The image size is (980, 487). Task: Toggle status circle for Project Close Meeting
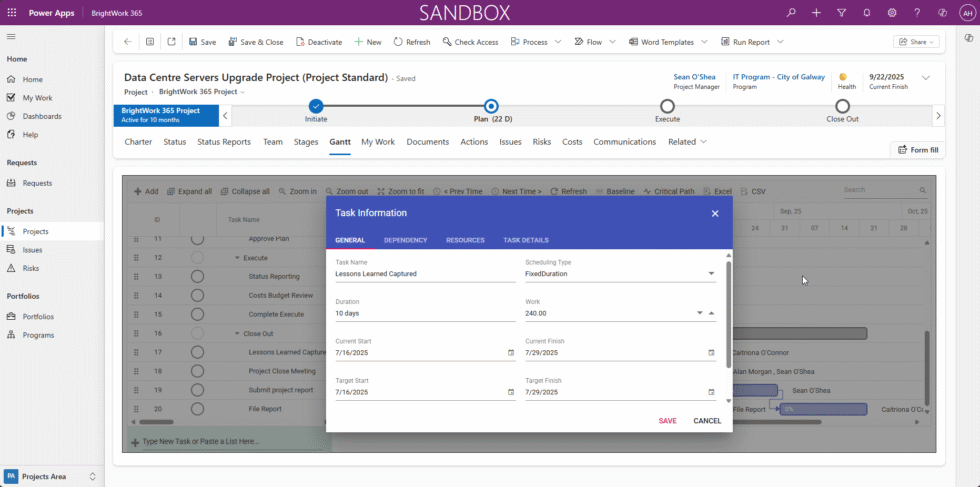tap(197, 371)
